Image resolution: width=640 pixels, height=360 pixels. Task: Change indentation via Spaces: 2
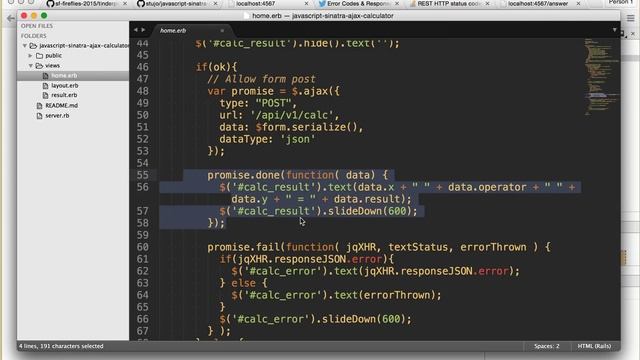547,346
